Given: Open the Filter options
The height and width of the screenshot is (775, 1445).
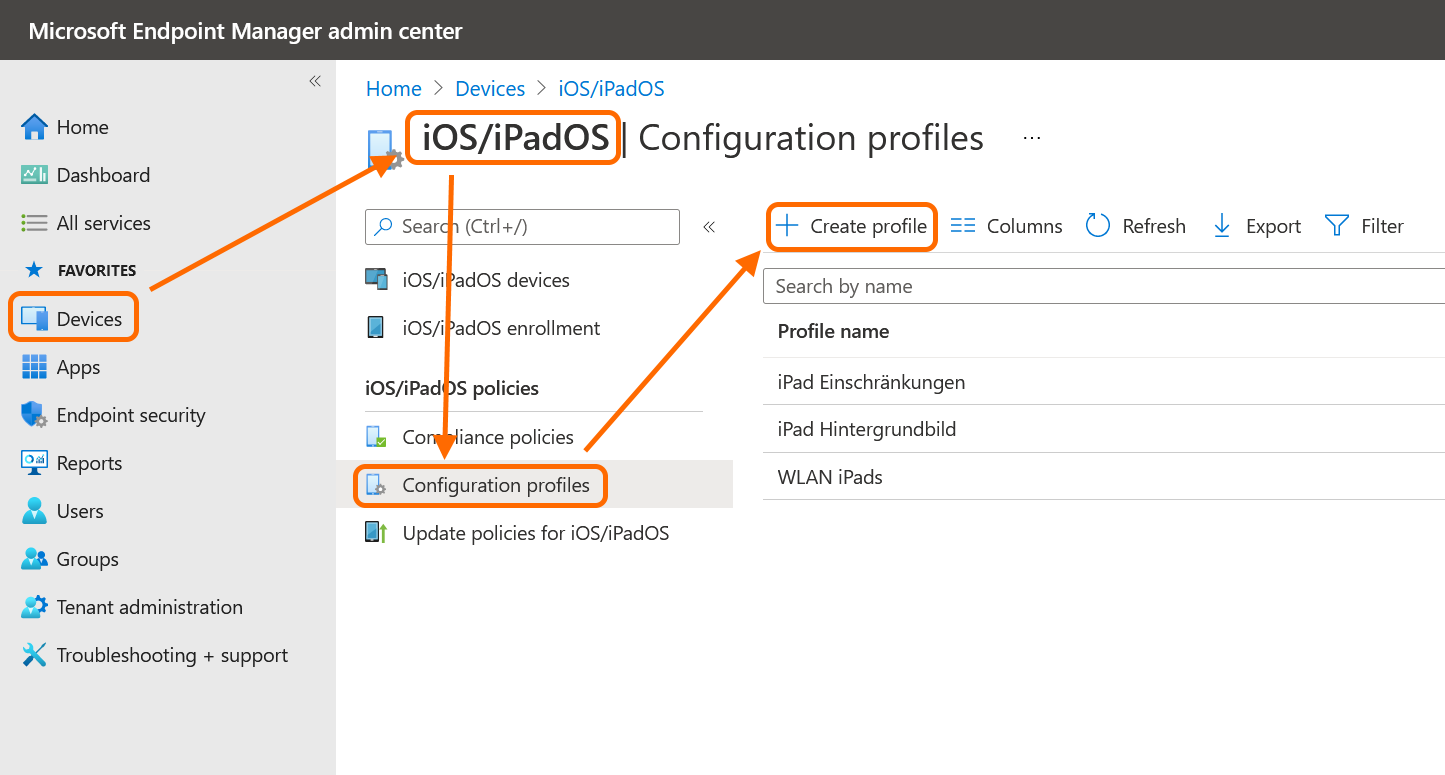Looking at the screenshot, I should [x=1364, y=226].
